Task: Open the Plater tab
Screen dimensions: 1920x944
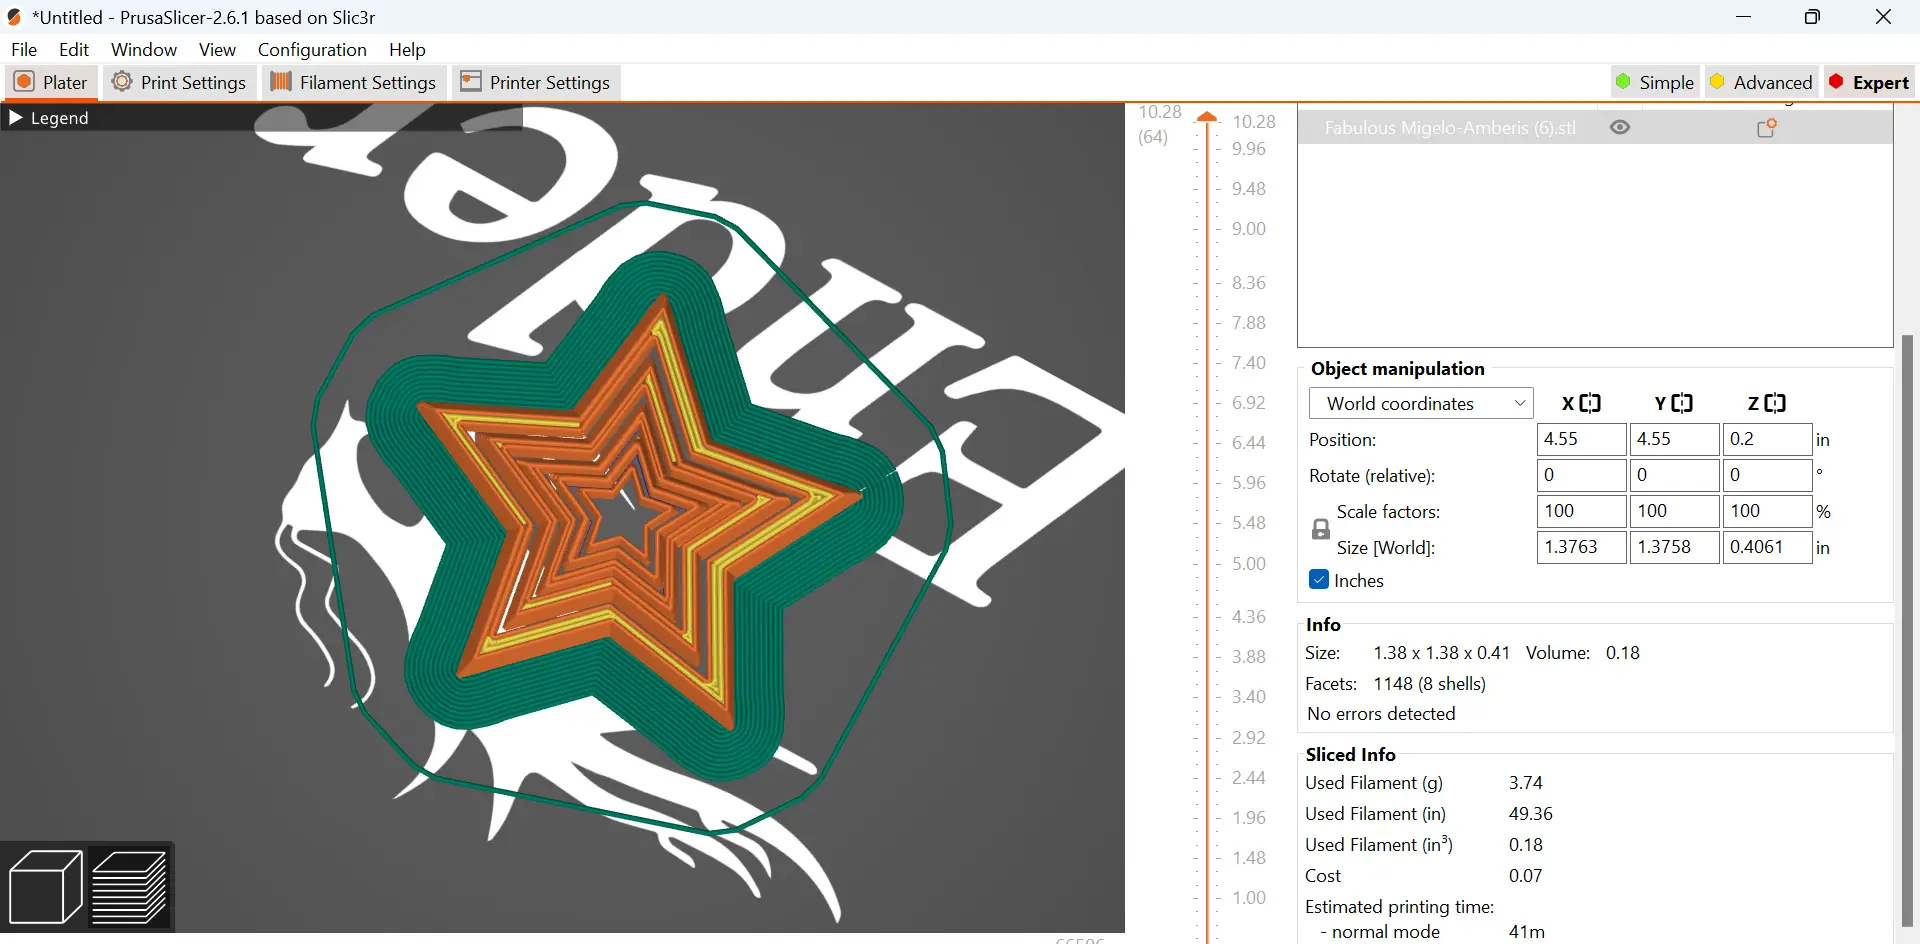Action: (51, 82)
